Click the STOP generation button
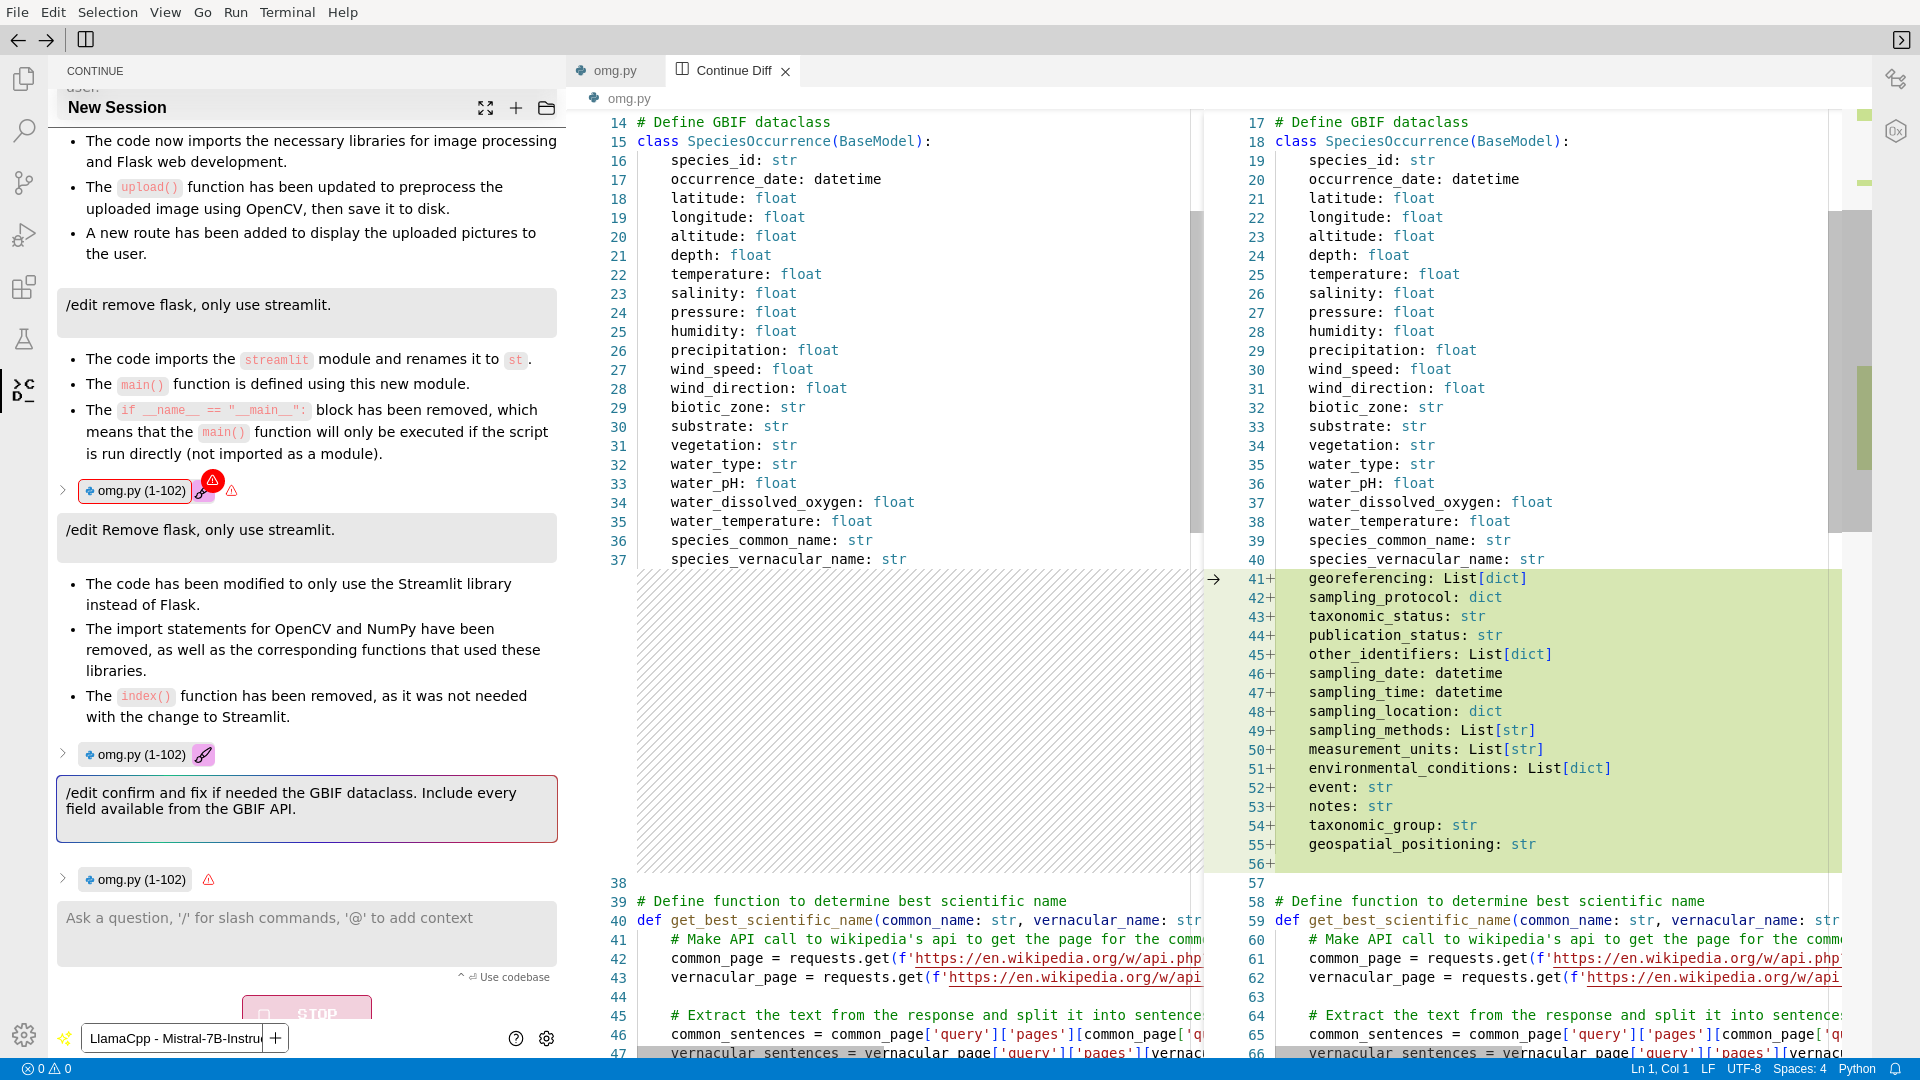The height and width of the screenshot is (1080, 1920). tap(306, 1008)
